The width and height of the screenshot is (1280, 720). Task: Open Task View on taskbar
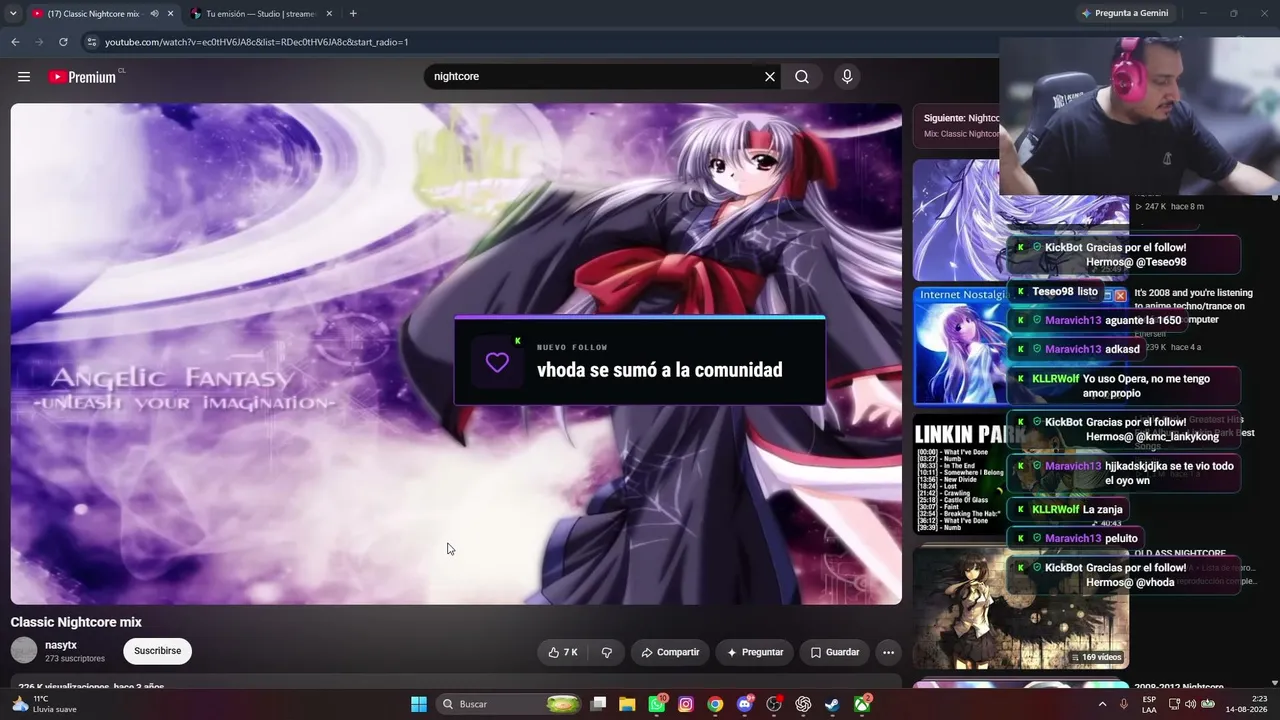[x=598, y=704]
